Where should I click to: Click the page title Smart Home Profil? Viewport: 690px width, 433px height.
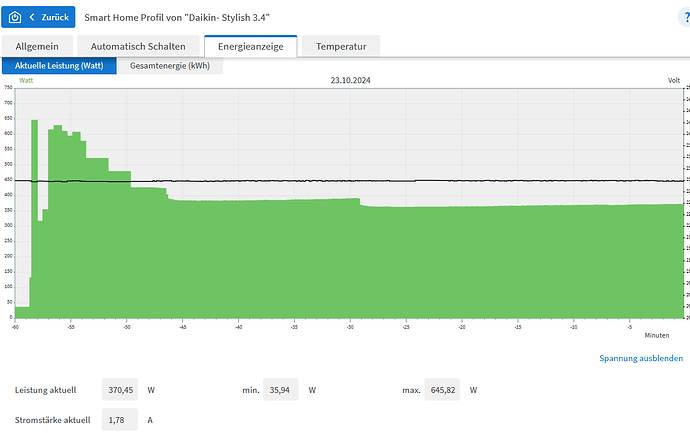[x=177, y=18]
